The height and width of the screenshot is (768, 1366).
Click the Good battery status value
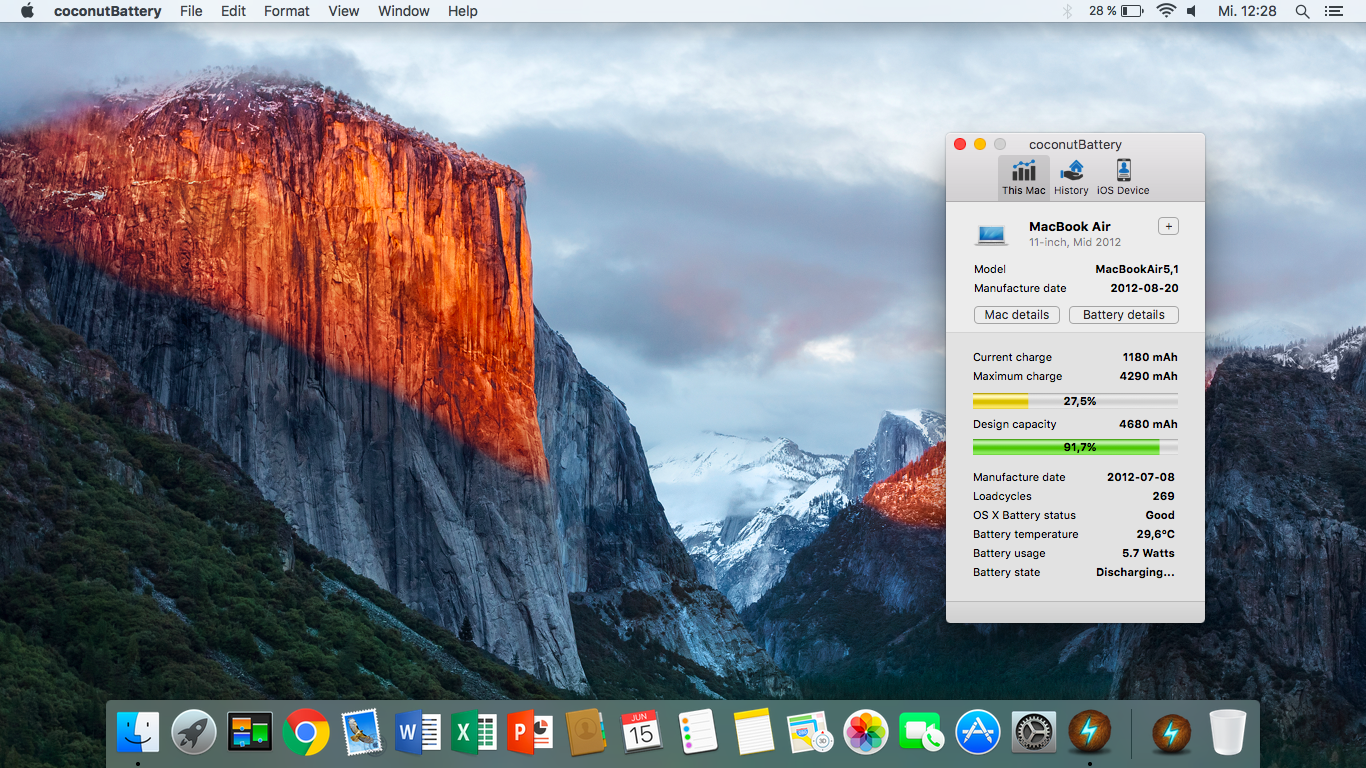(x=1160, y=515)
